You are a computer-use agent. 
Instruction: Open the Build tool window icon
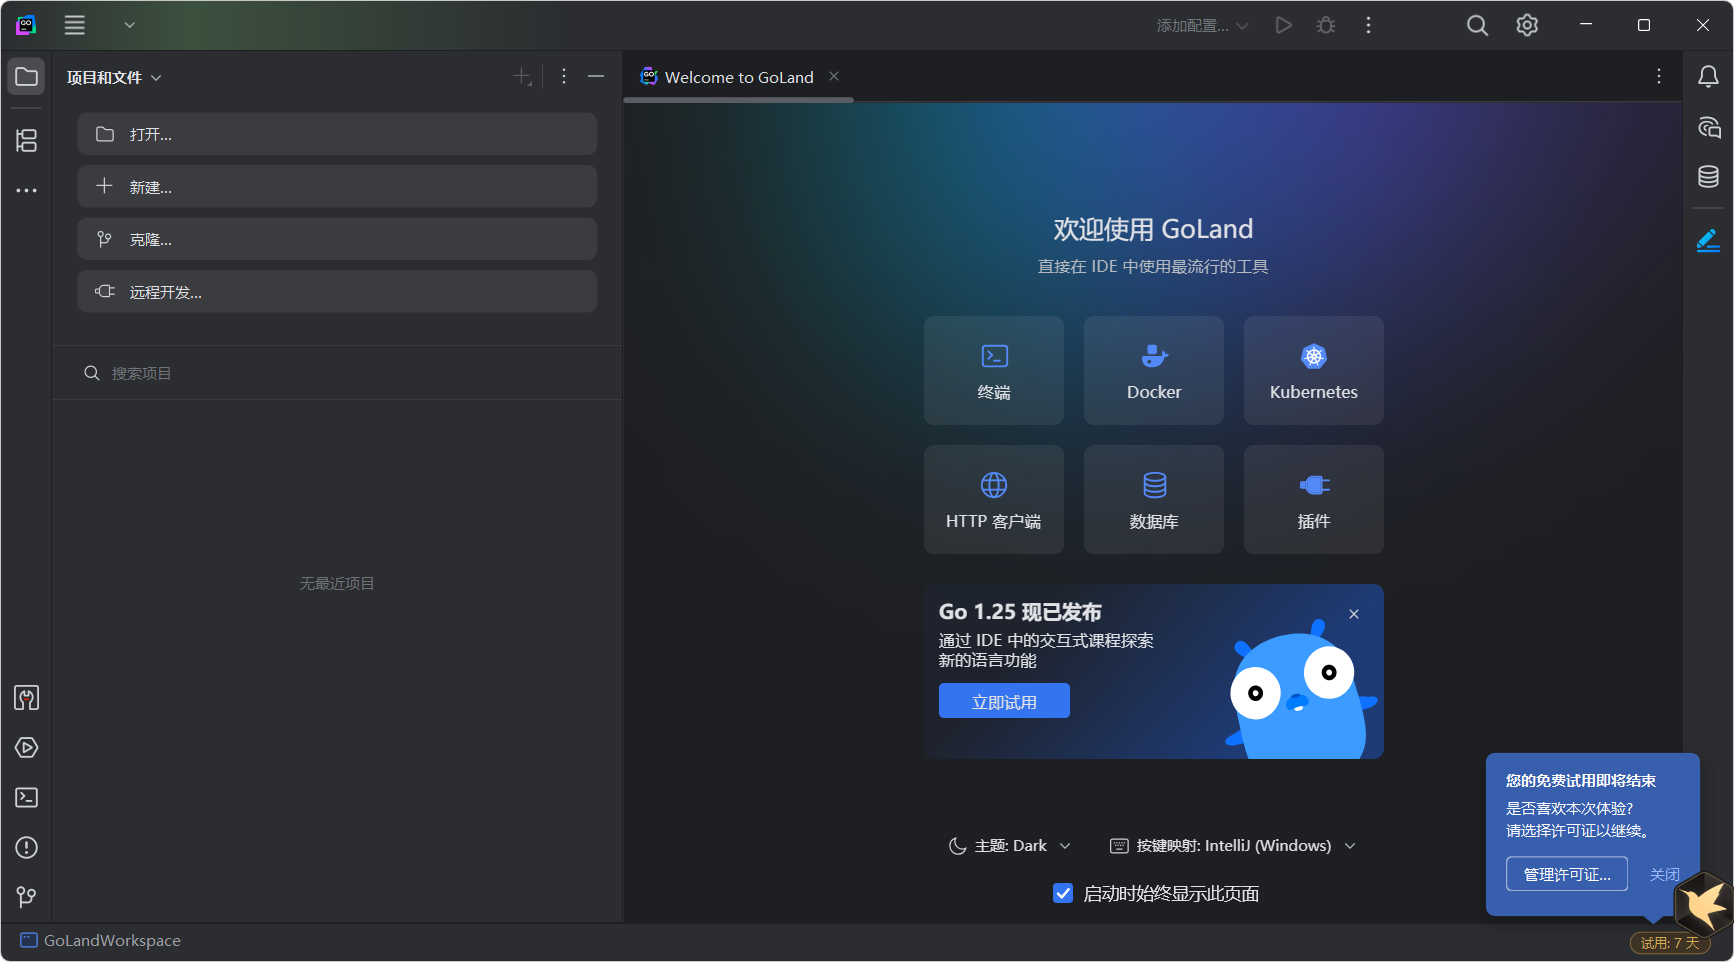(26, 698)
